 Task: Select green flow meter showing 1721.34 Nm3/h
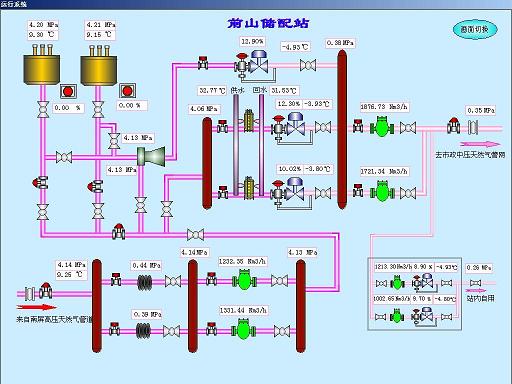[x=382, y=192]
